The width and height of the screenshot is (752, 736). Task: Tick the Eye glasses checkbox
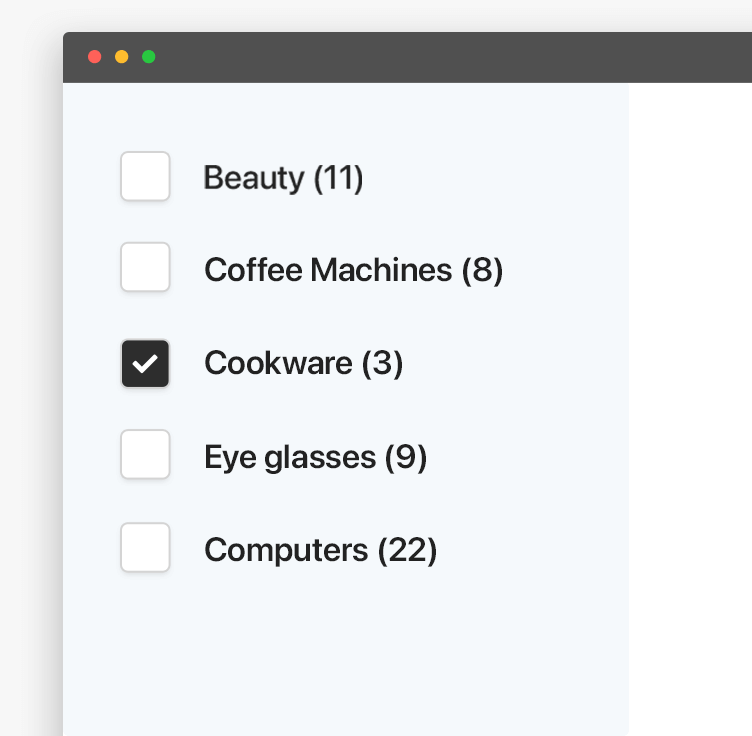click(145, 455)
